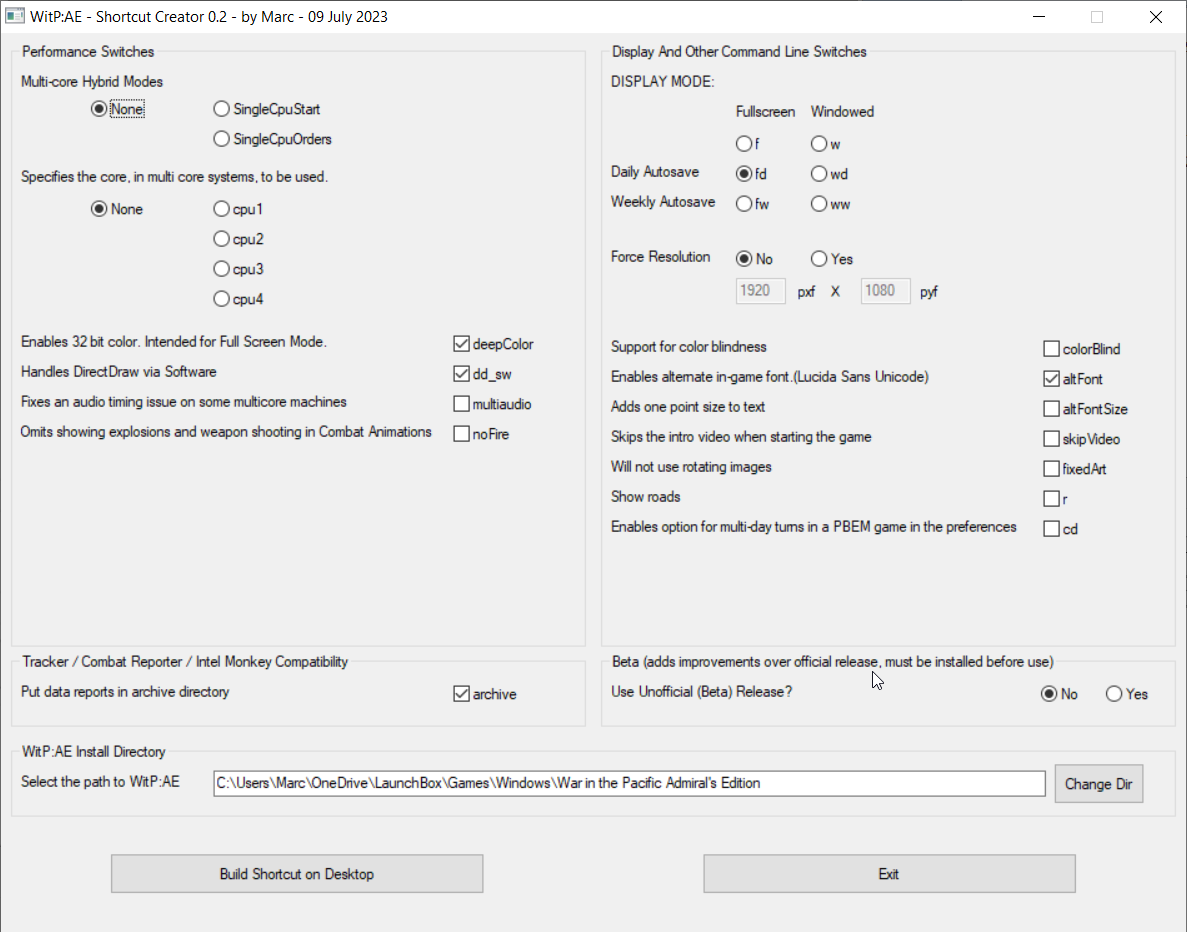The image size is (1187, 932).
Task: Click 'Support for color blindness' text
Action: (x=689, y=347)
